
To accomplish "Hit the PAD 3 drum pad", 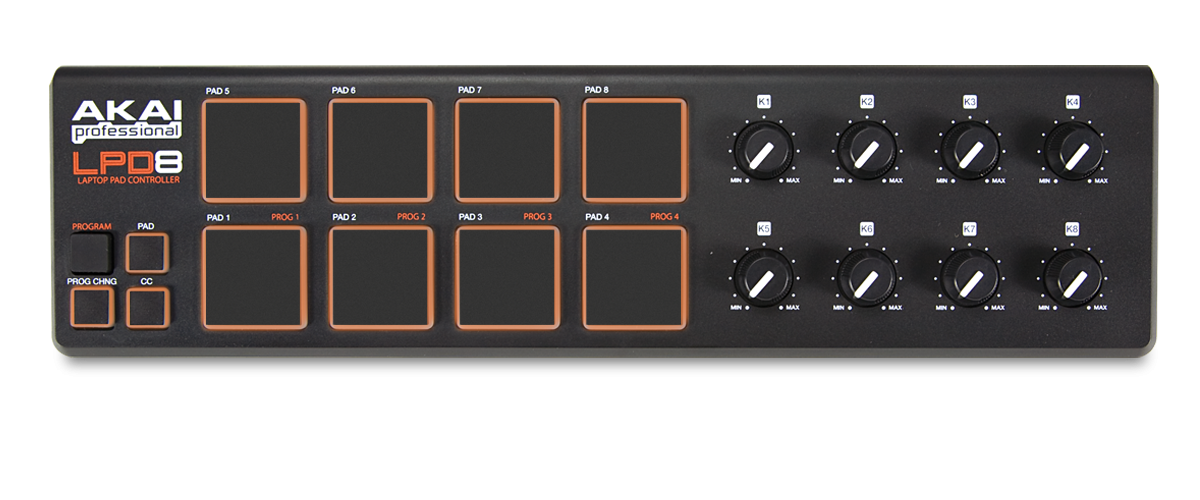I will (506, 277).
